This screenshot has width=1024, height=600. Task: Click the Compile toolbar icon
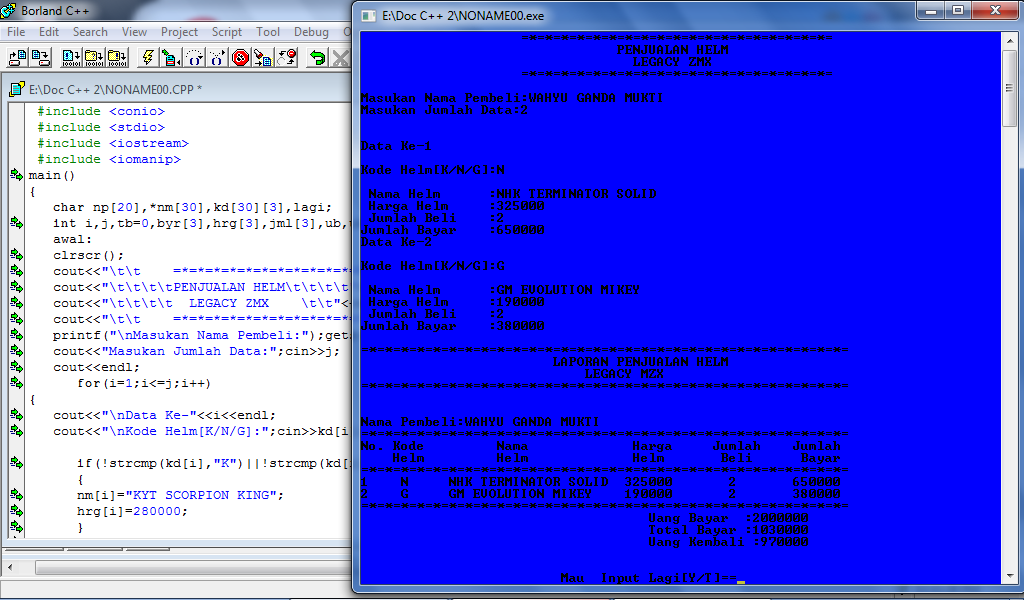(71, 57)
